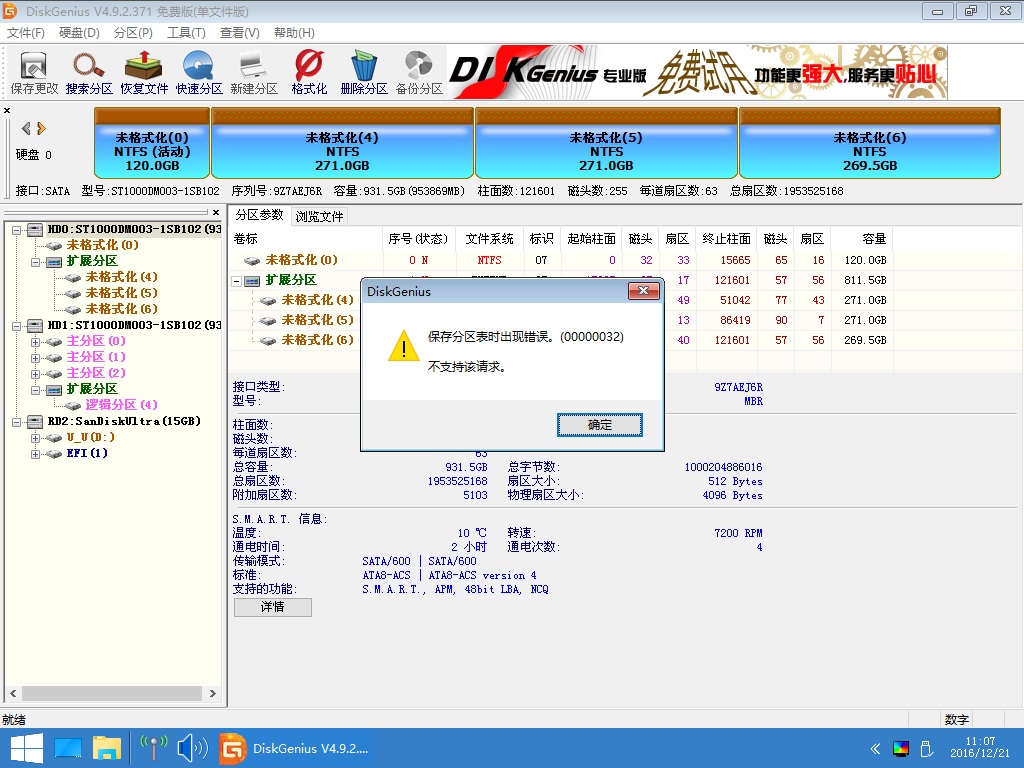This screenshot has height=768, width=1024.
Task: Click the 删除分区 delete partition icon
Action: click(364, 72)
